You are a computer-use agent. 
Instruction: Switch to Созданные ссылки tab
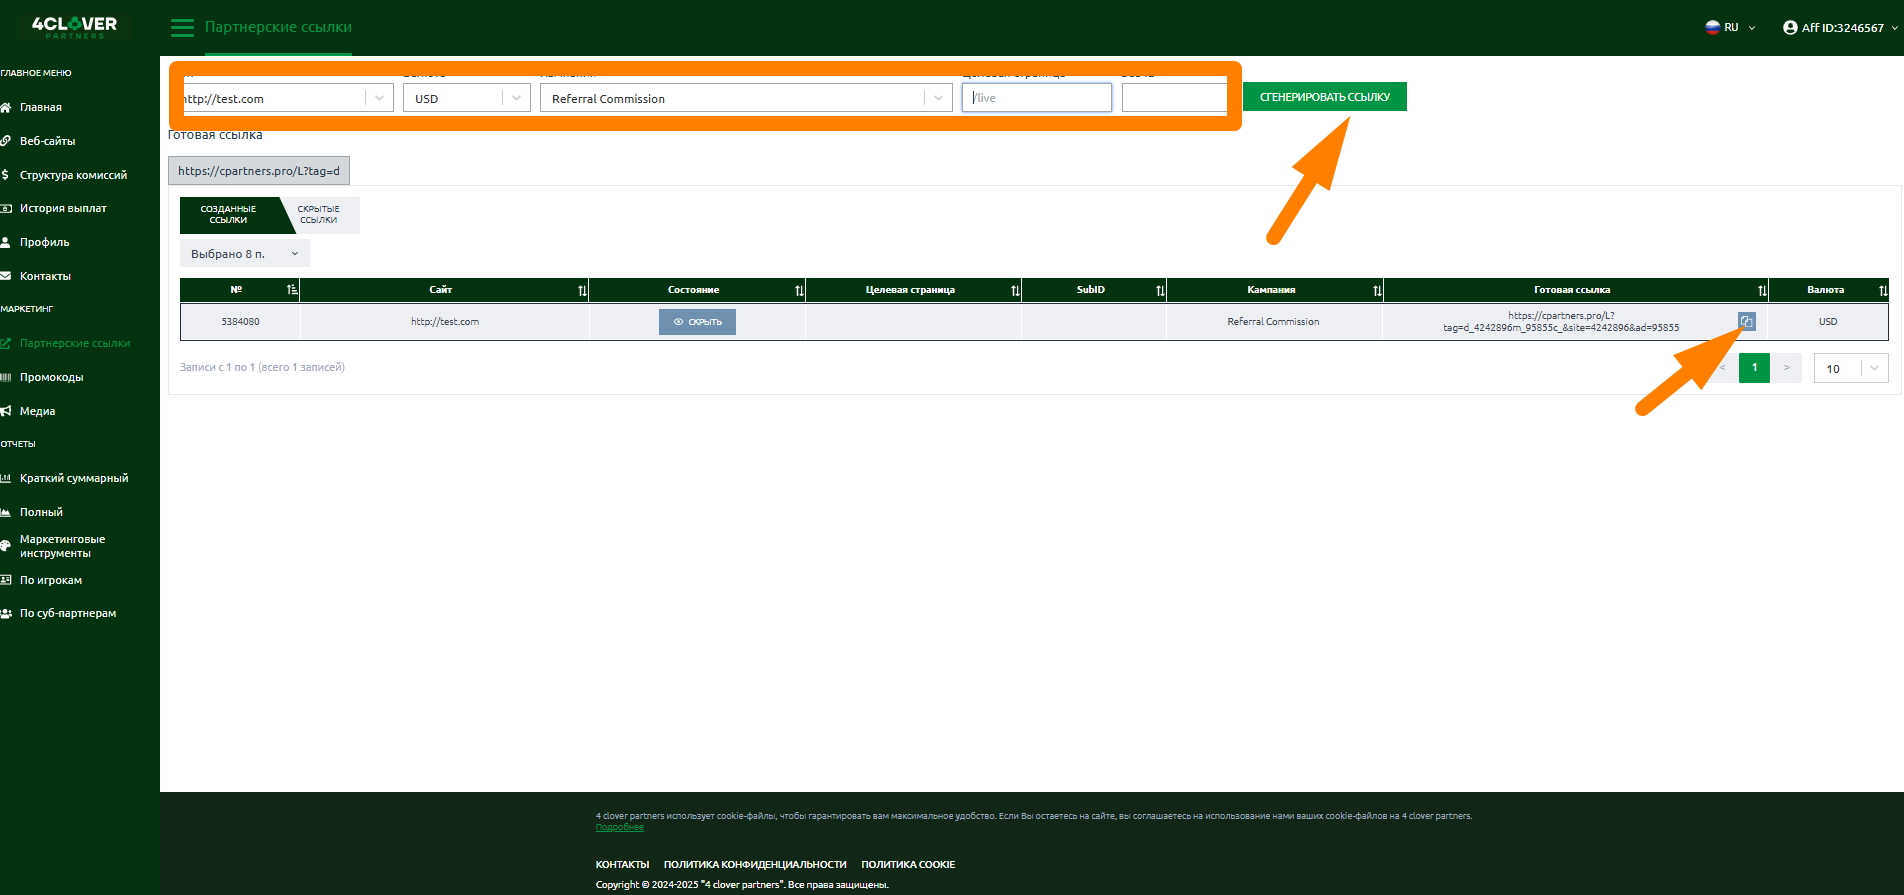pos(229,215)
